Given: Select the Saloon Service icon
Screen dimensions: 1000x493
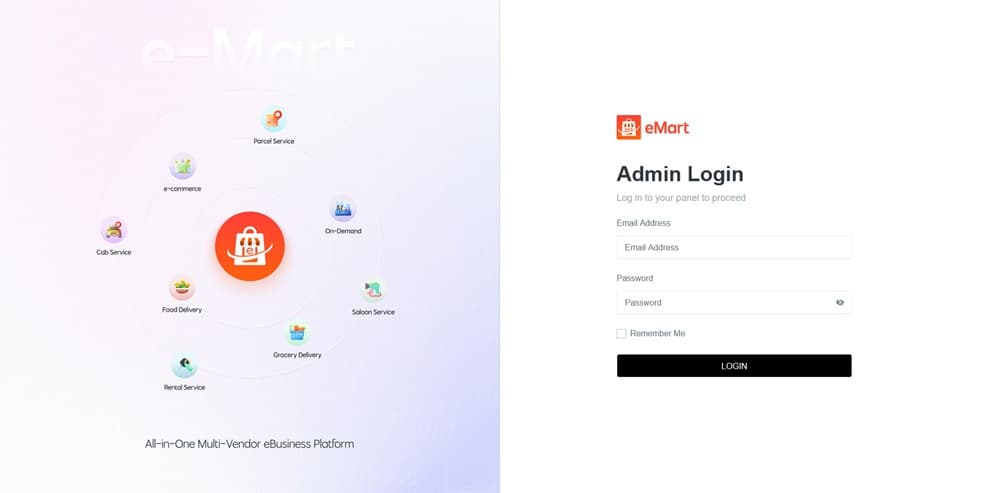Looking at the screenshot, I should pyautogui.click(x=373, y=290).
